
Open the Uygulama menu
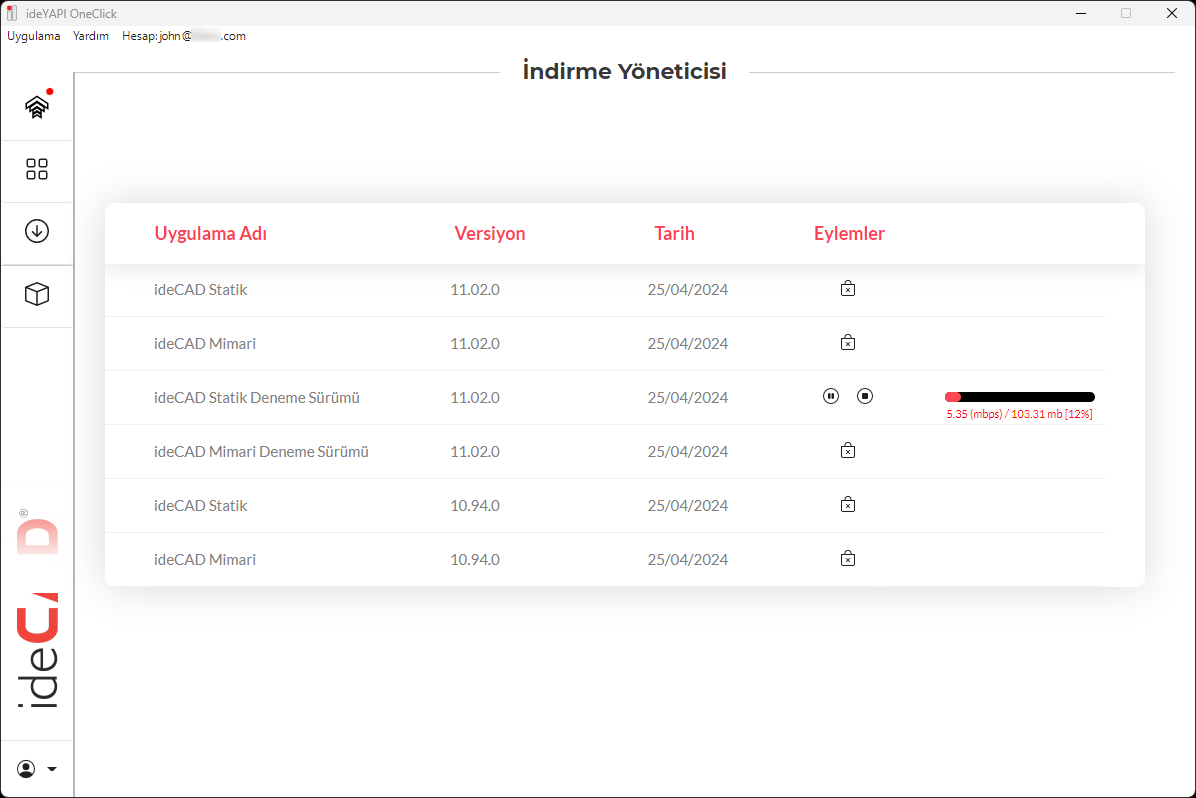34,36
